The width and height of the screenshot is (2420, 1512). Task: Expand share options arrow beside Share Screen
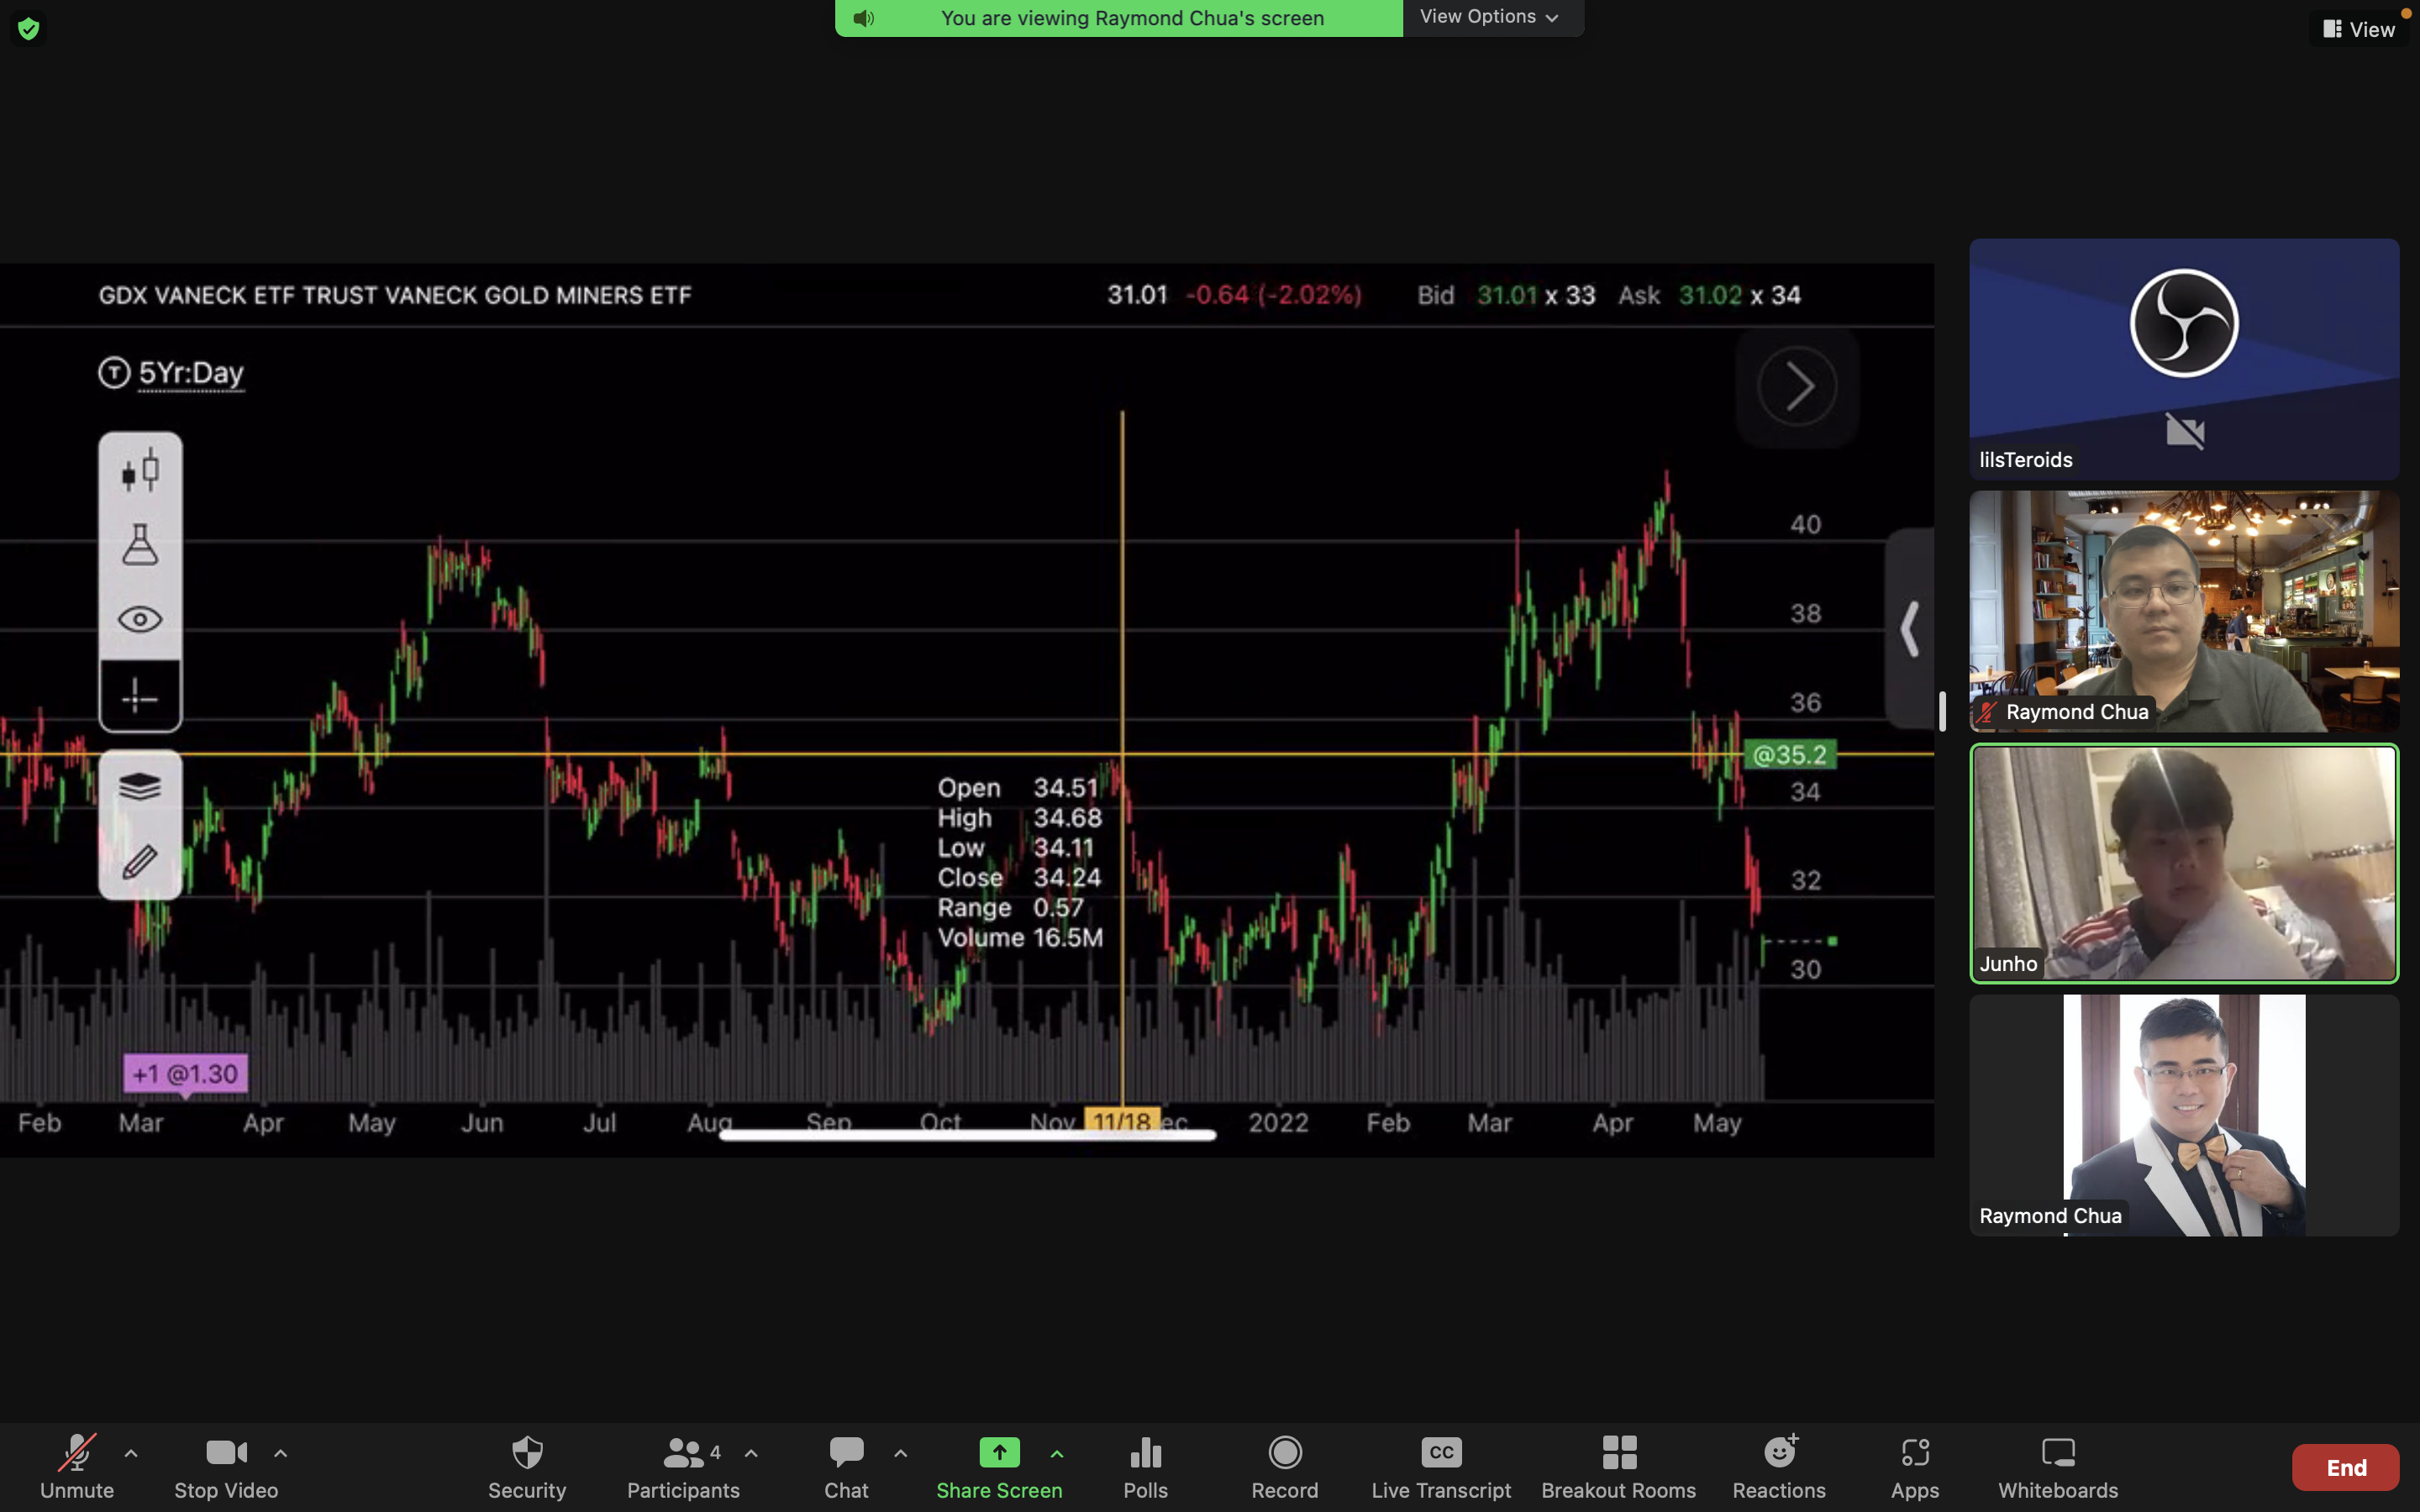click(1057, 1453)
